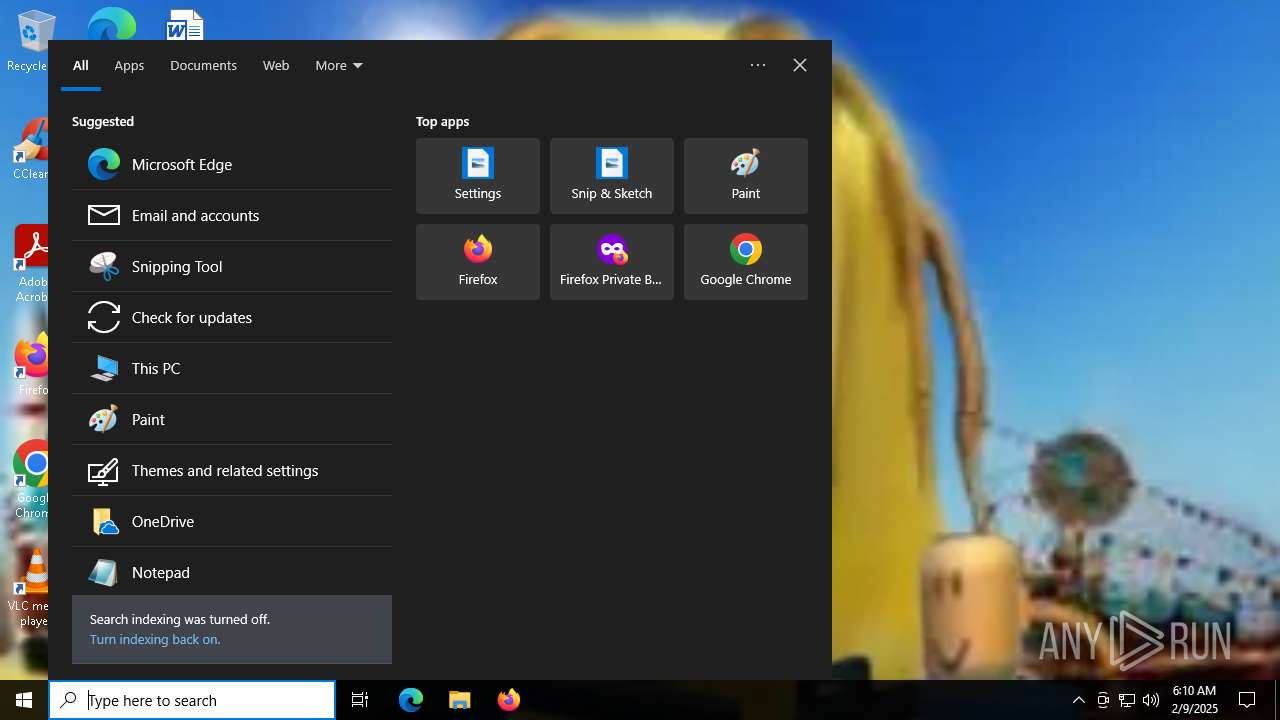
Task: Open Microsoft Edge from suggested list
Action: [232, 164]
